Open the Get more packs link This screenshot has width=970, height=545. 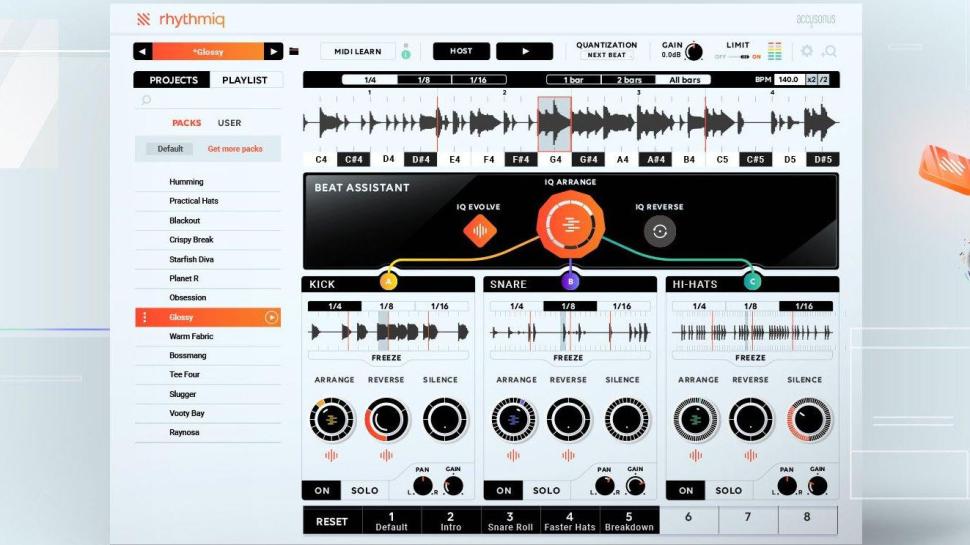tap(235, 149)
